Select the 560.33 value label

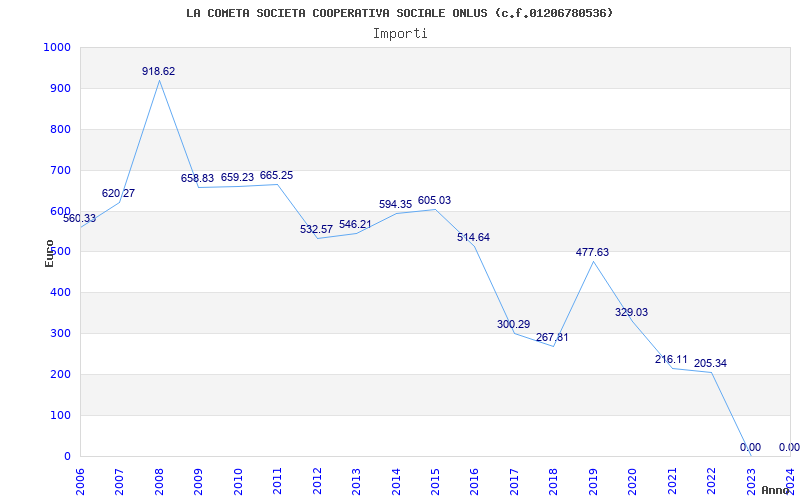pos(79,218)
